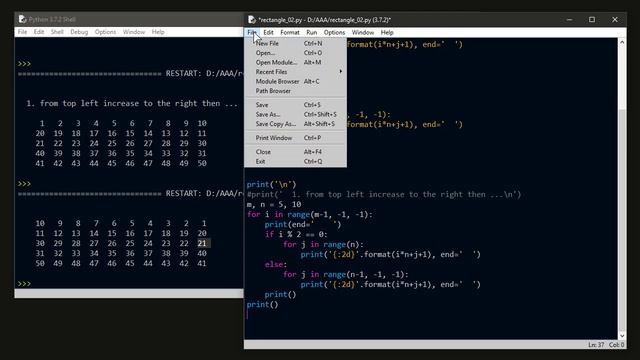Choose Save As... from File menu
The image size is (640, 360).
click(x=296, y=114)
